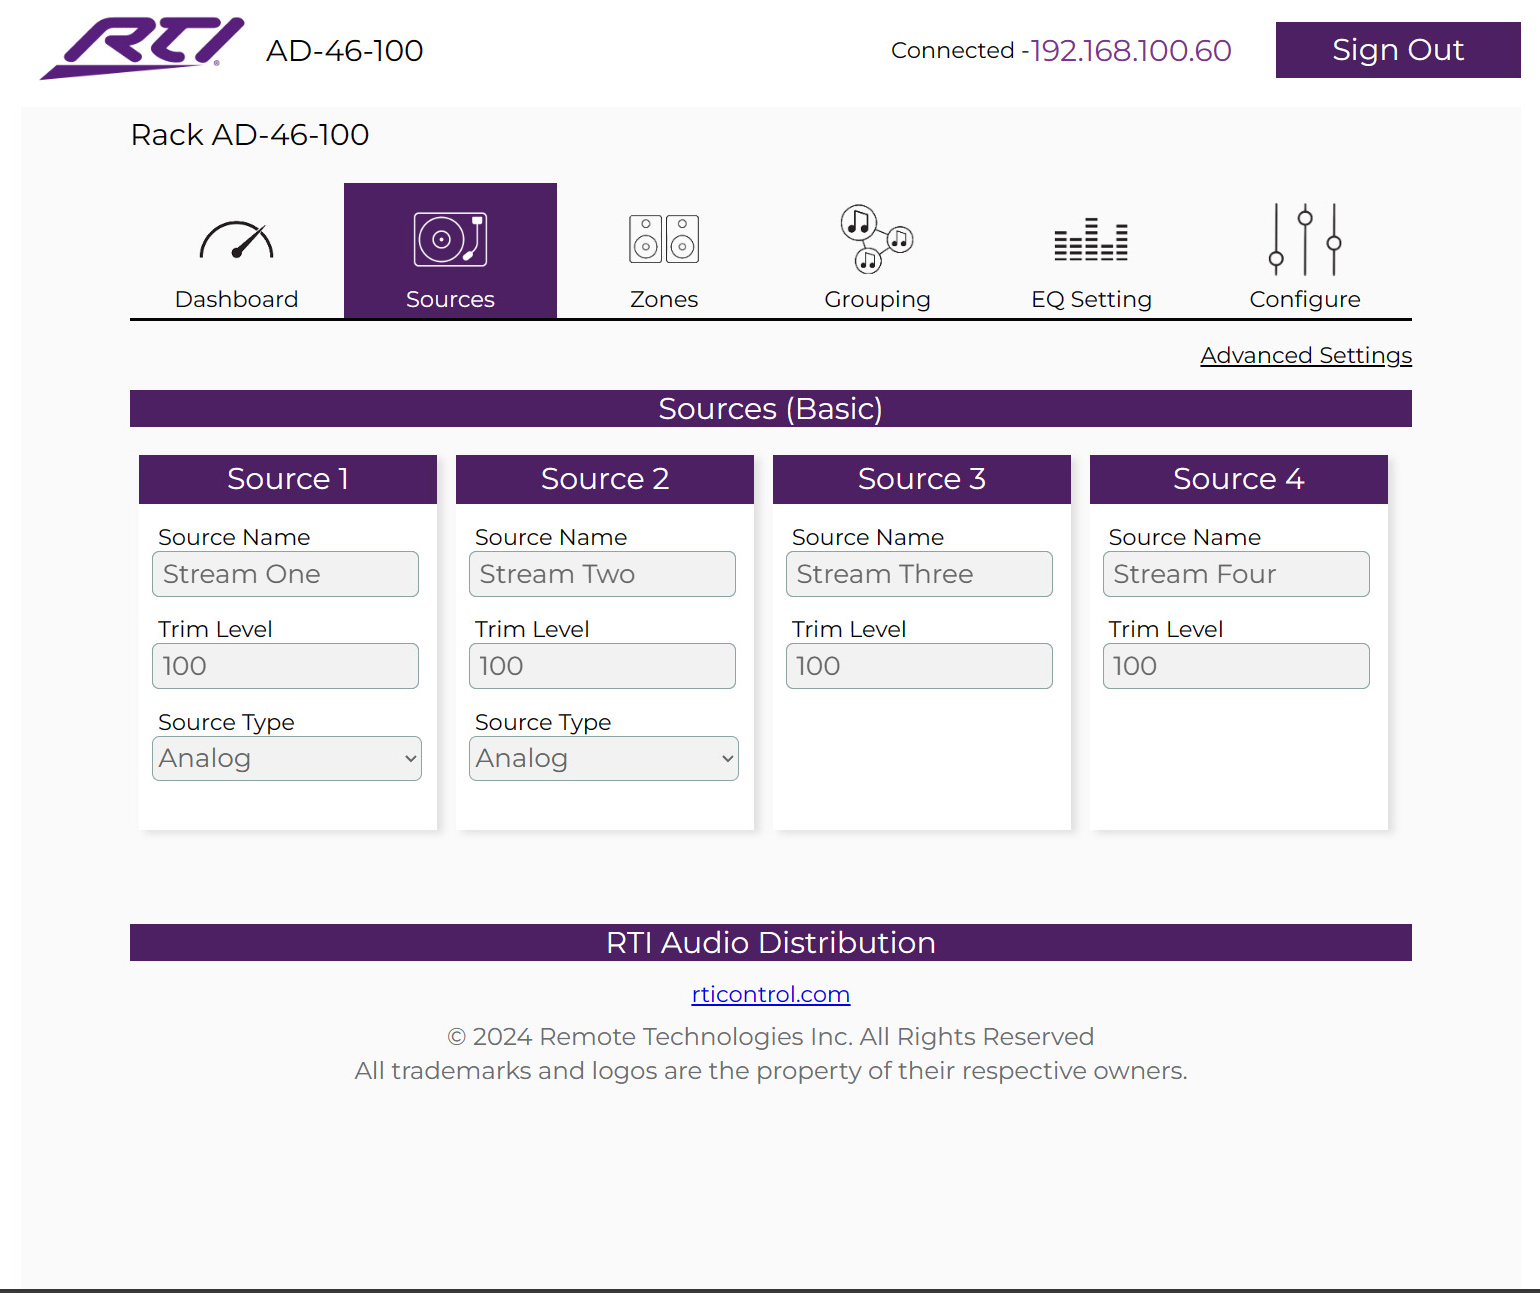Select the Source 4 Trim Level field
This screenshot has width=1540, height=1293.
tap(1236, 666)
